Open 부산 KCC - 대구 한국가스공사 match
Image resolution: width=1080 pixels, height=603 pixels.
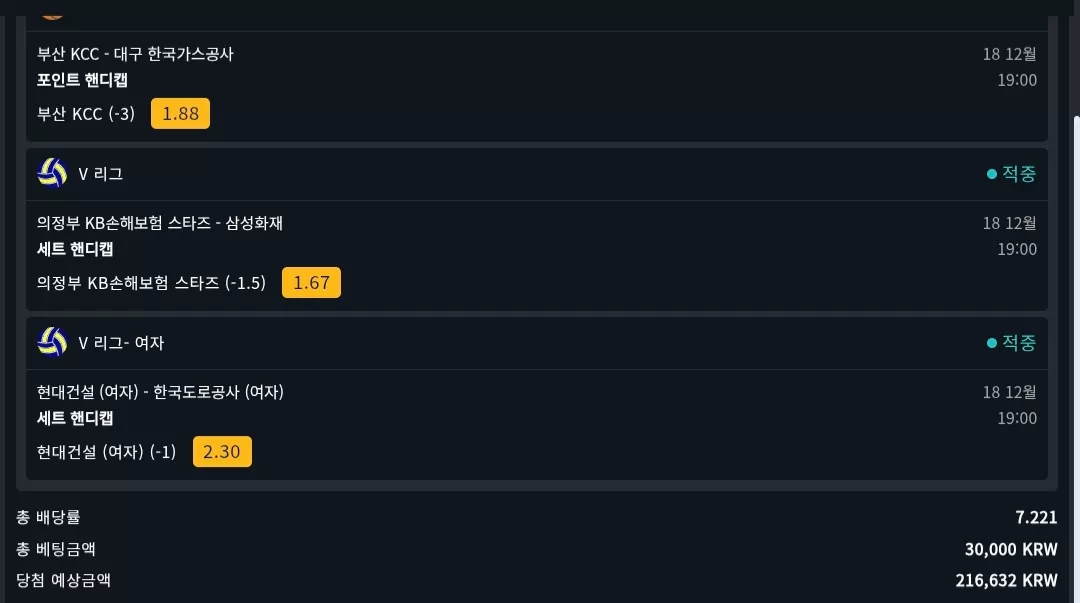click(135, 54)
